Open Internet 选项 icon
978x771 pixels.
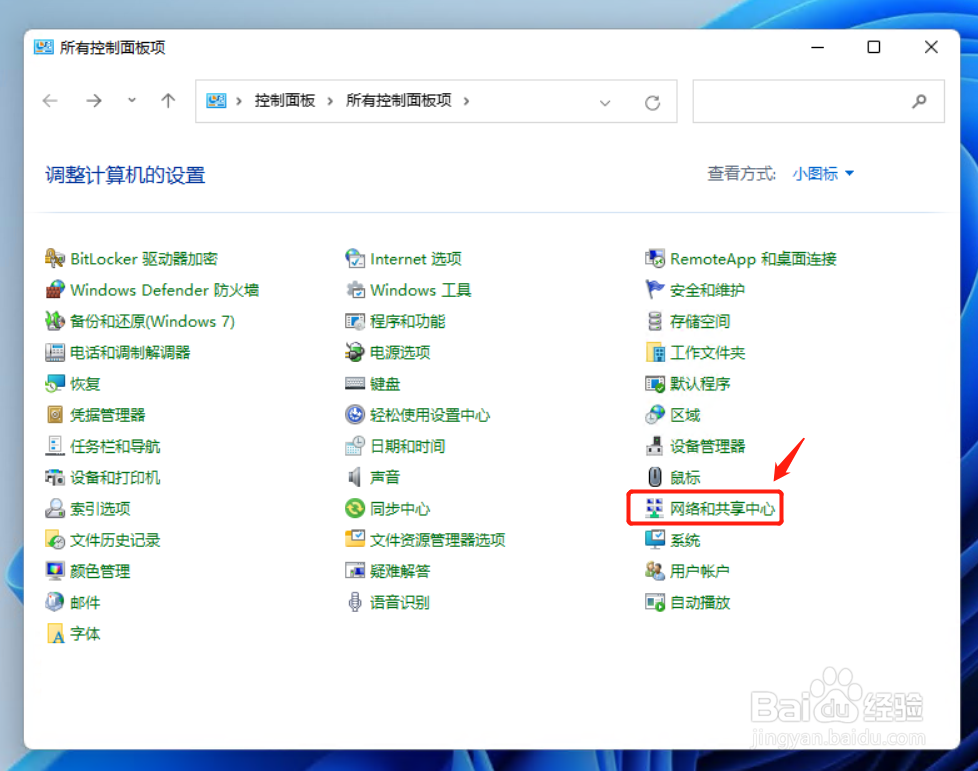(355, 258)
